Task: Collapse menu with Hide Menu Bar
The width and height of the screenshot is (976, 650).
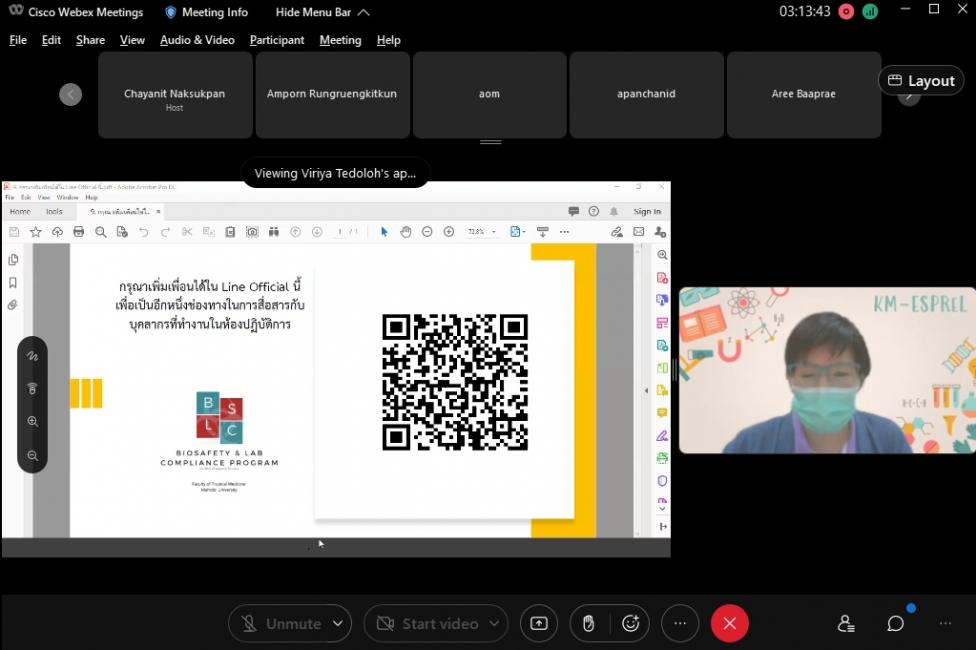Action: coord(322,12)
